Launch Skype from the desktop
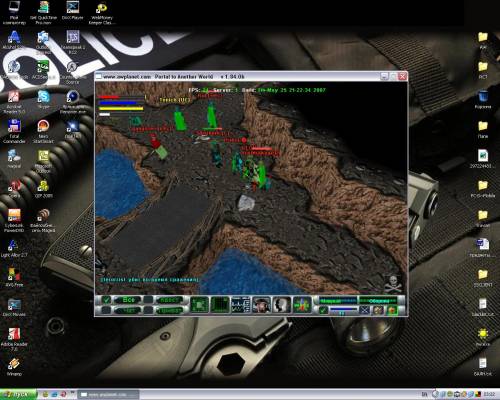500x400 pixels. [43, 99]
